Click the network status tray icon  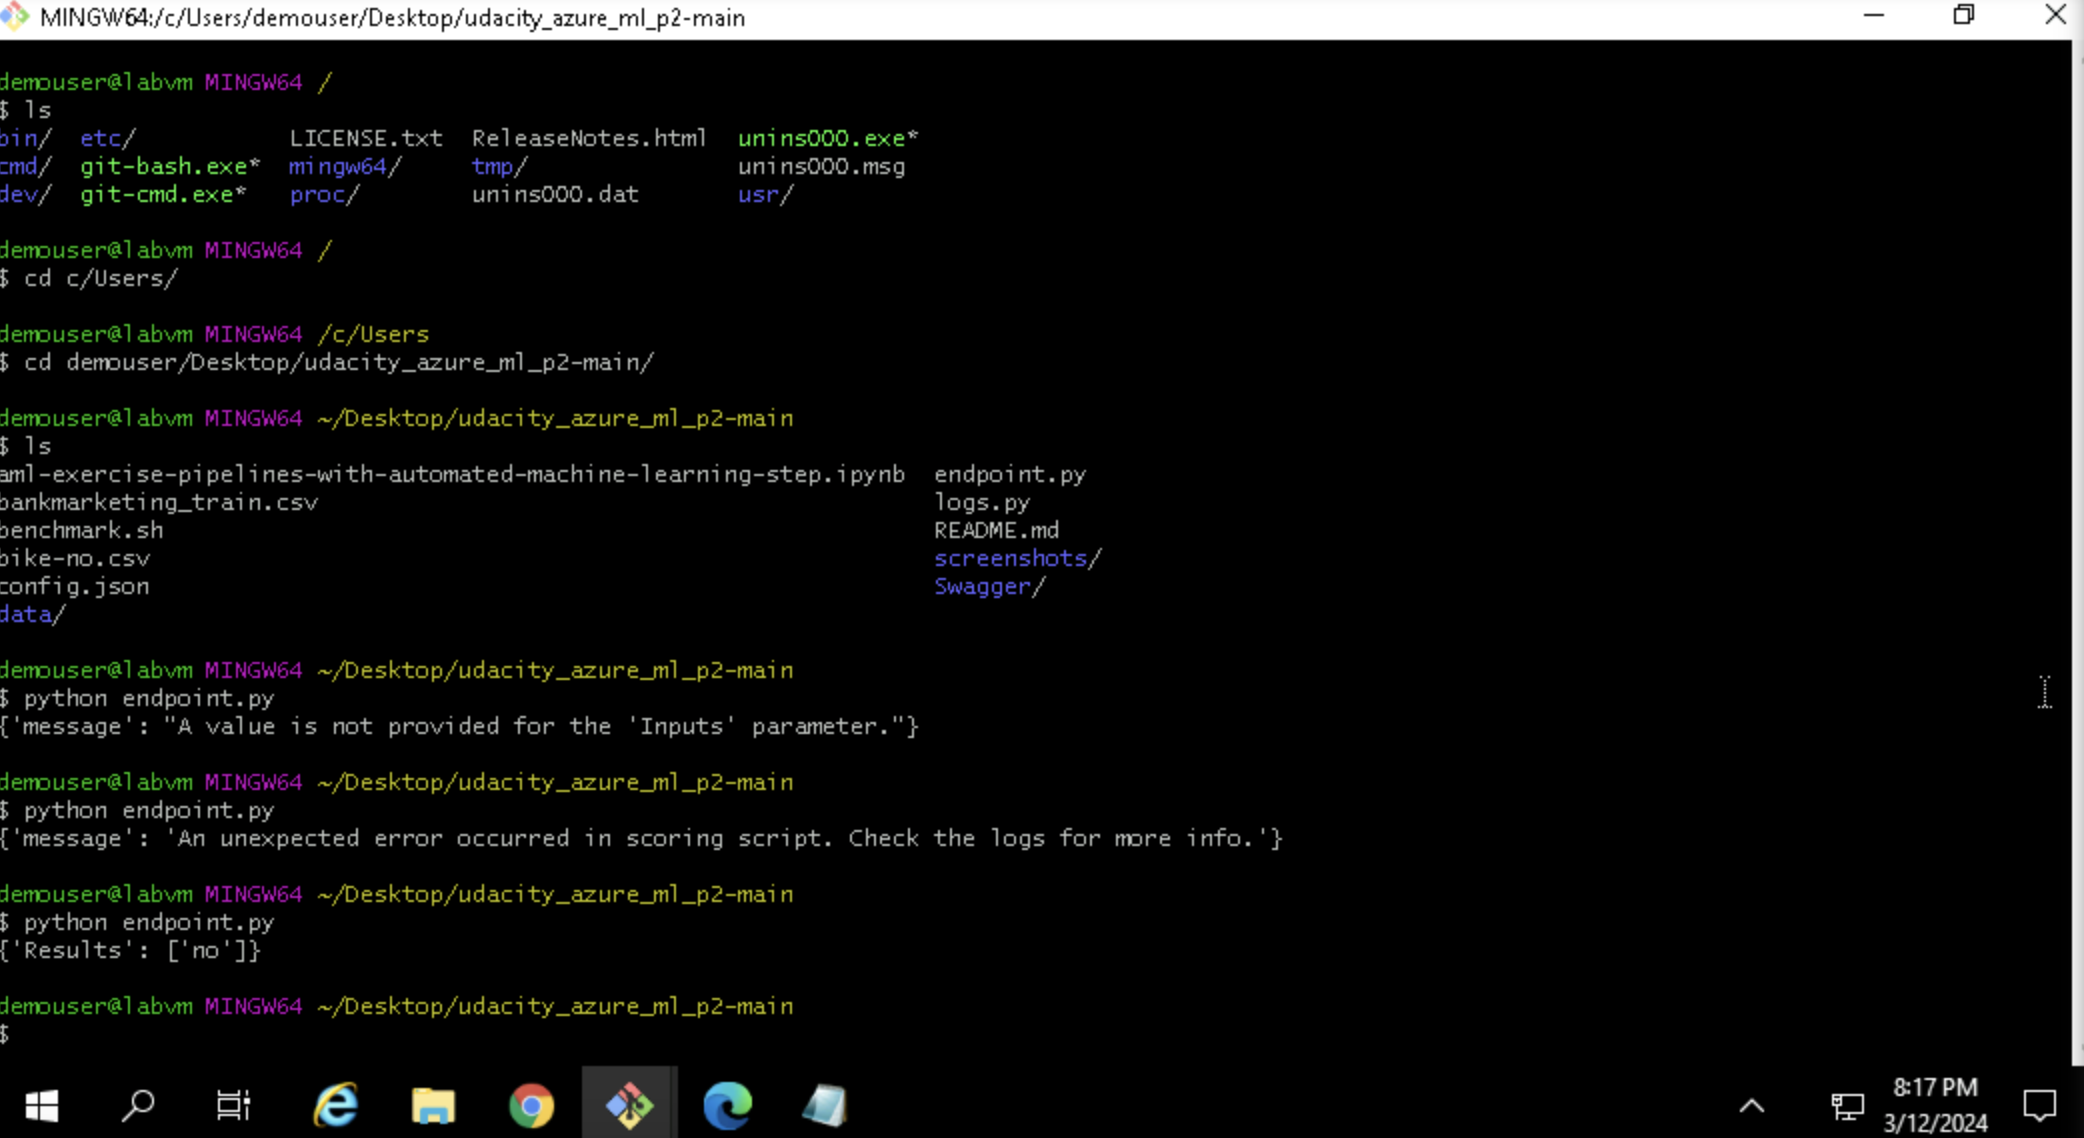pos(1846,1105)
